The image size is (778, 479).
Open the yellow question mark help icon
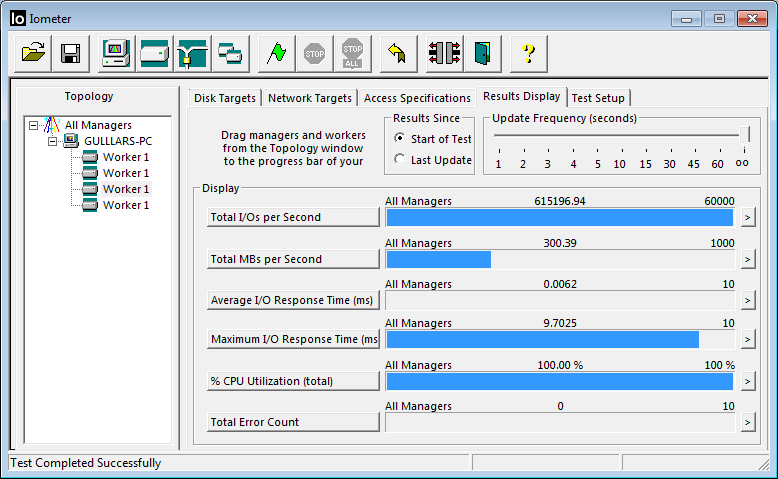[529, 54]
